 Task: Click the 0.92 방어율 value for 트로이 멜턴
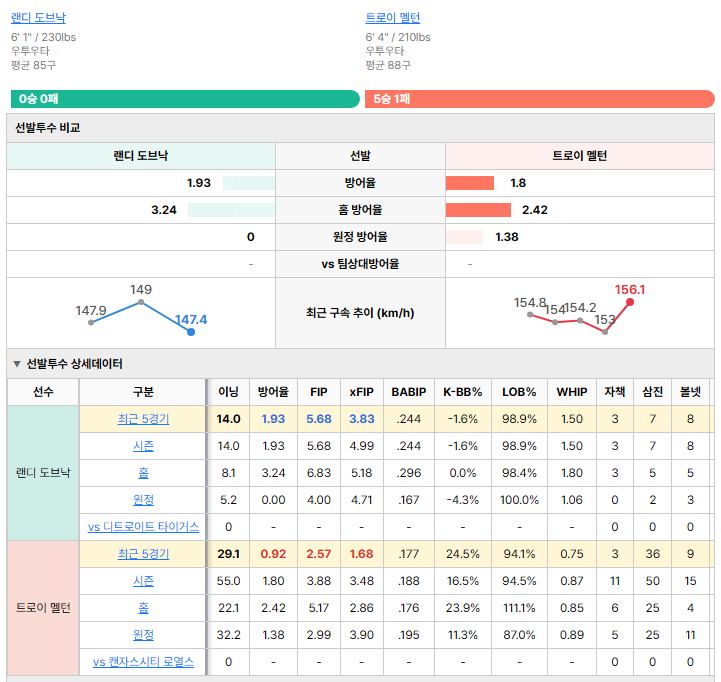coord(273,554)
